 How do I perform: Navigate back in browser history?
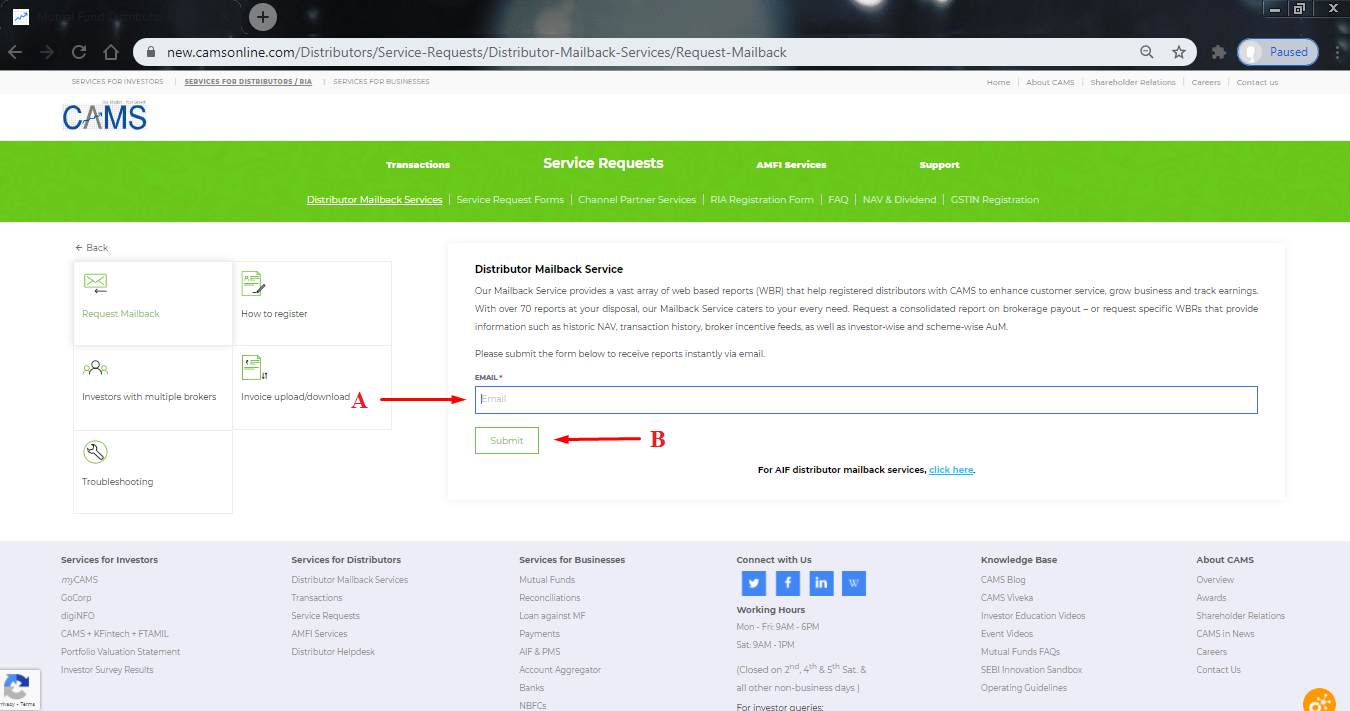pyautogui.click(x=16, y=52)
